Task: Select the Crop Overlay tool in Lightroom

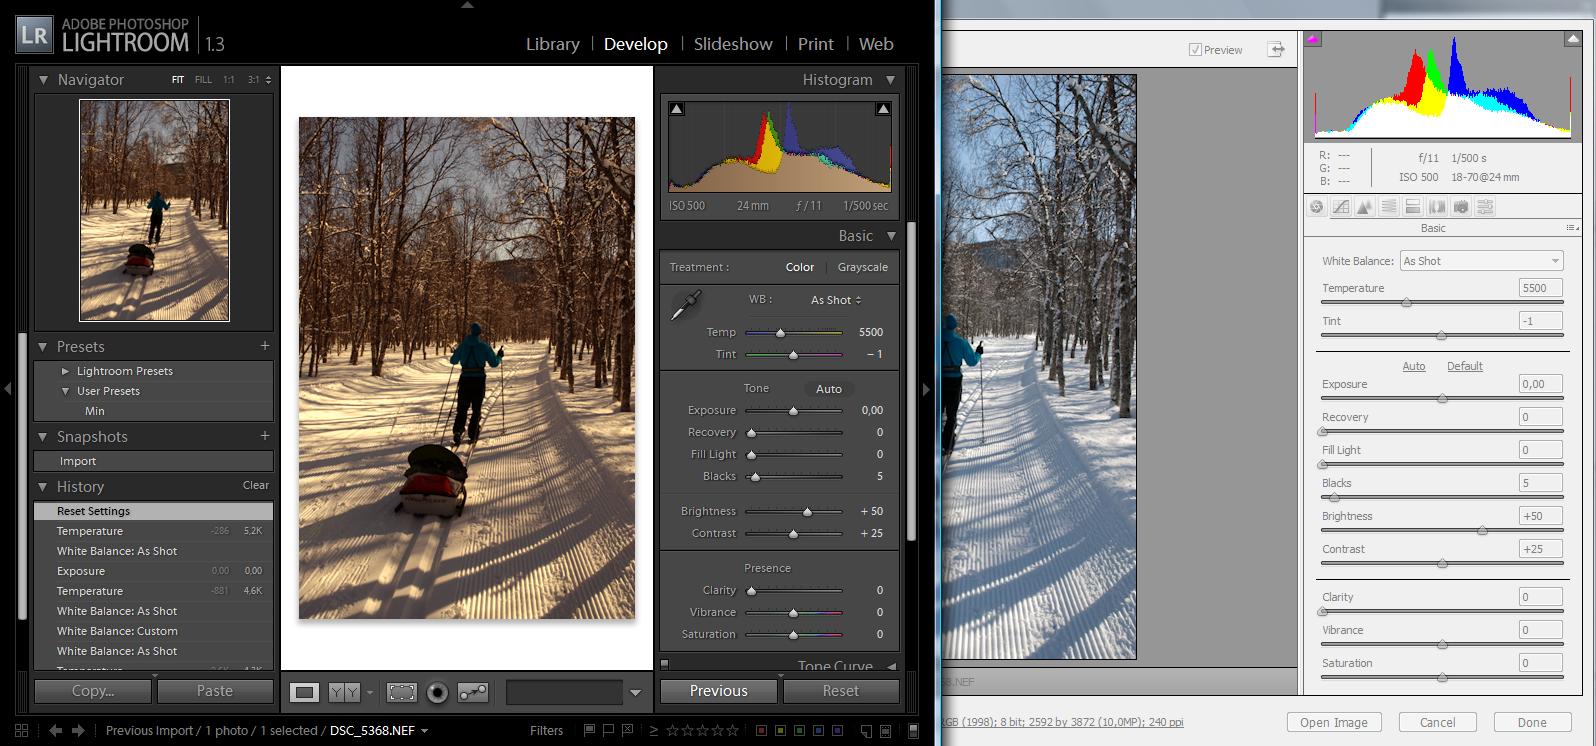Action: [x=402, y=692]
